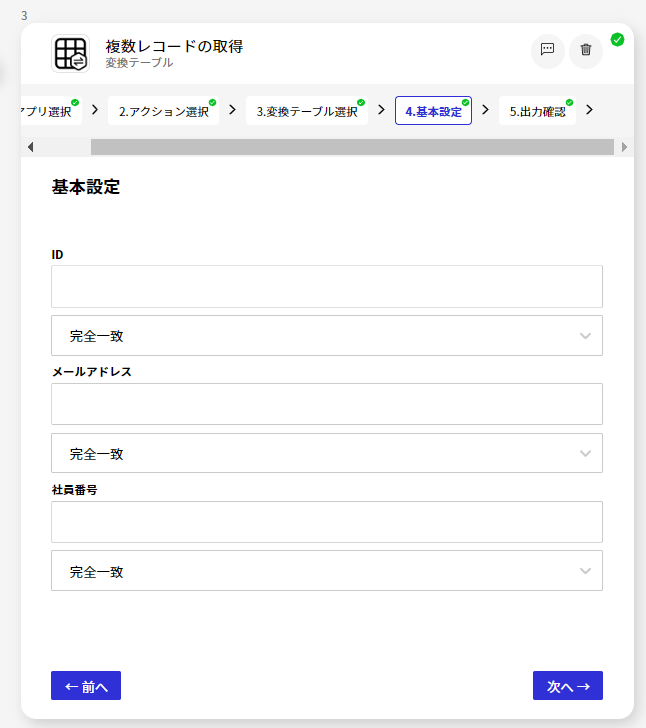
Task: Click the green checkmark status icon
Action: coord(617,40)
